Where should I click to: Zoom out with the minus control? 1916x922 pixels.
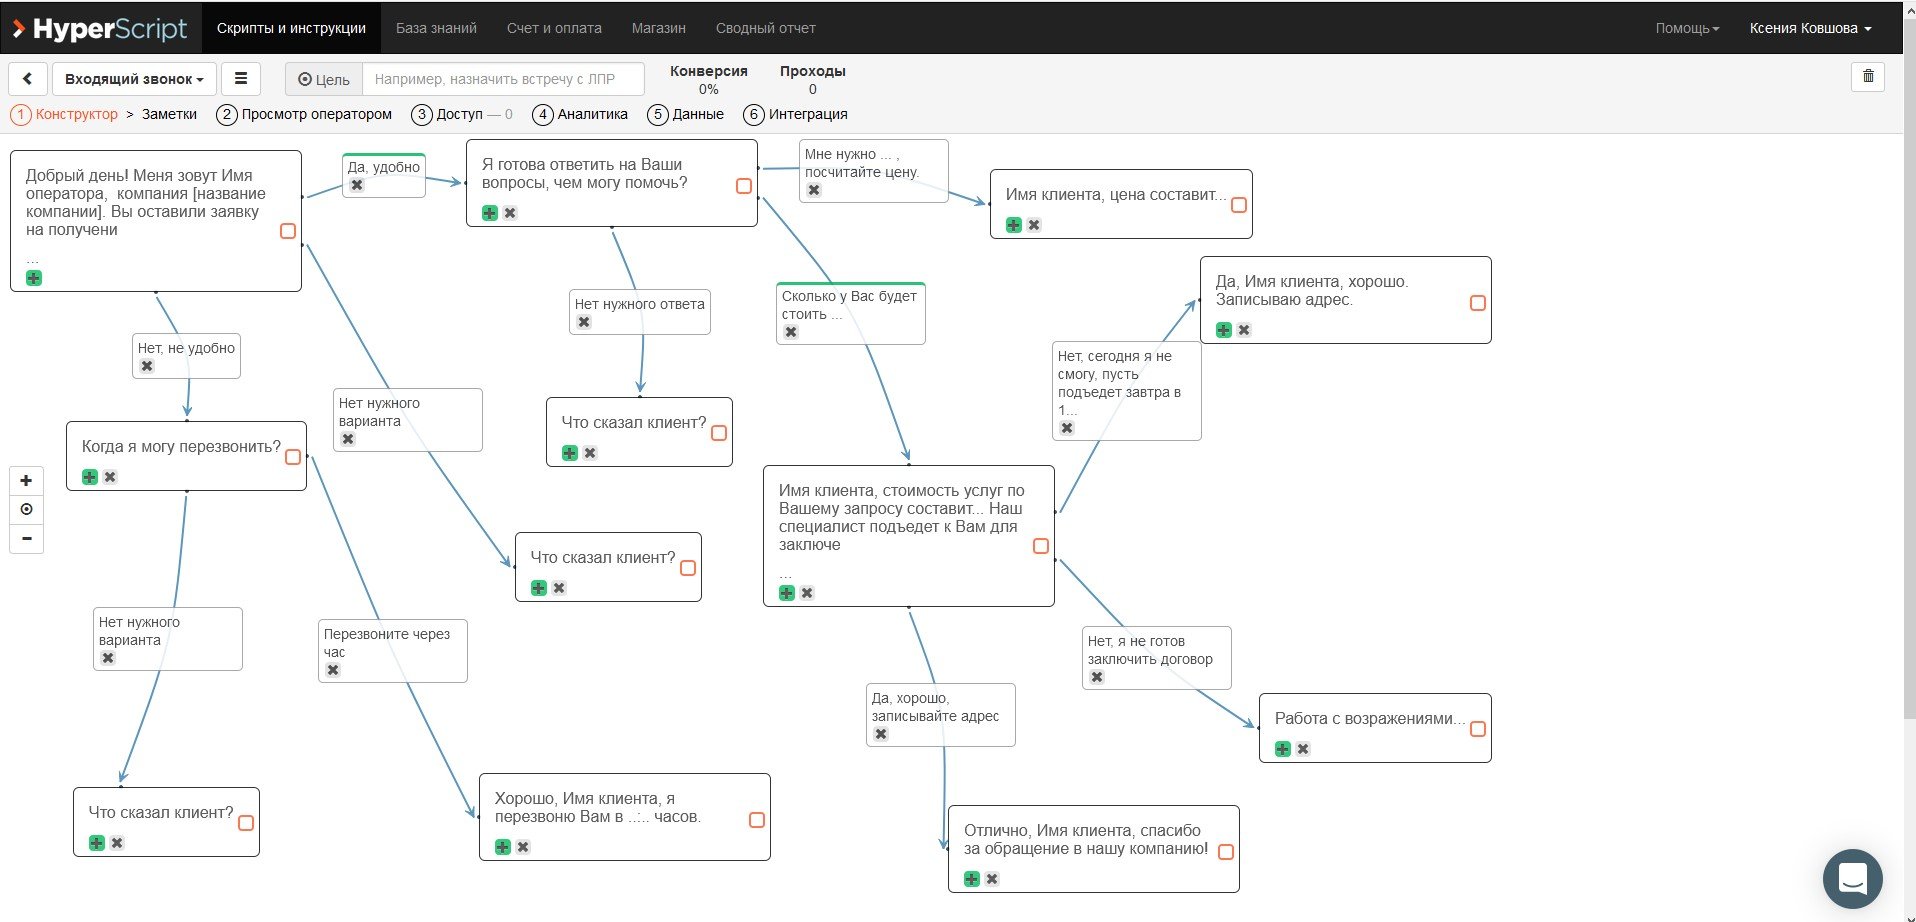tap(26, 538)
